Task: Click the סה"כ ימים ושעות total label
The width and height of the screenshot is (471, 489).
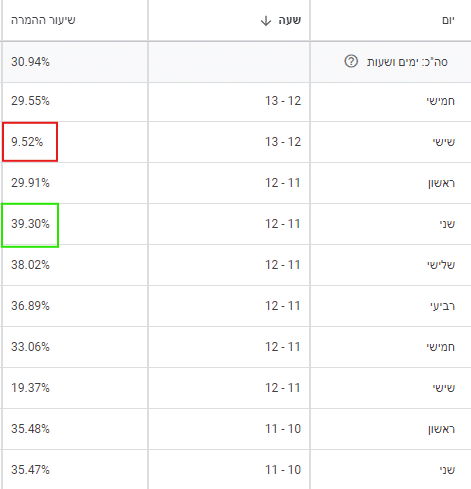Action: coord(407,62)
